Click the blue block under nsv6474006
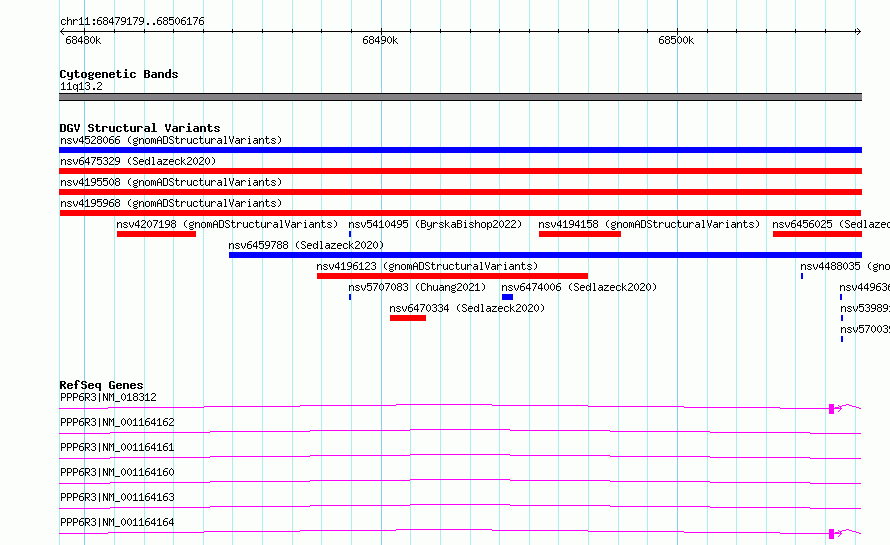Image resolution: width=890 pixels, height=545 pixels. 507,297
